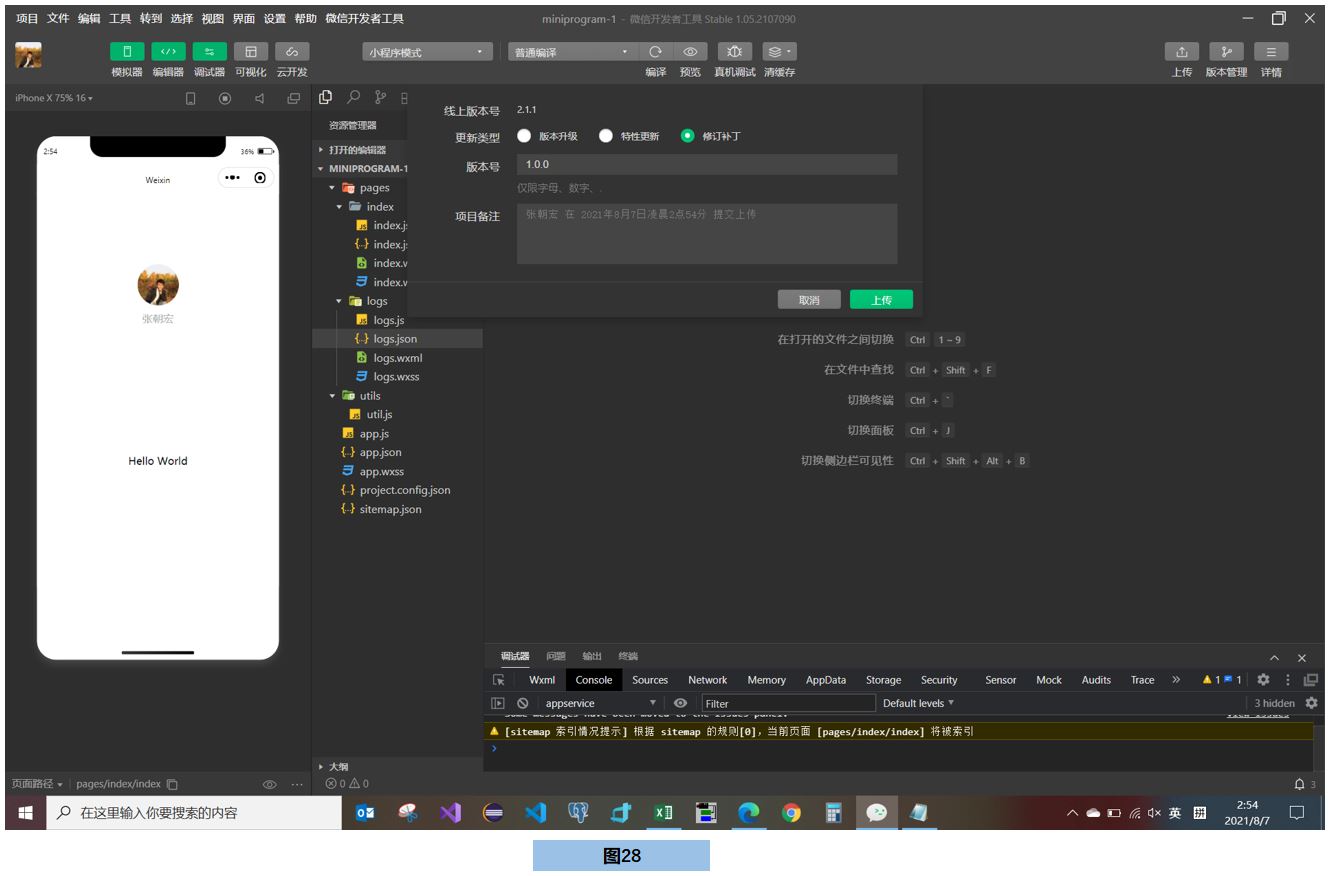The image size is (1331, 876).
Task: Toggle the 模拟器 simulator panel button
Action: tap(127, 51)
